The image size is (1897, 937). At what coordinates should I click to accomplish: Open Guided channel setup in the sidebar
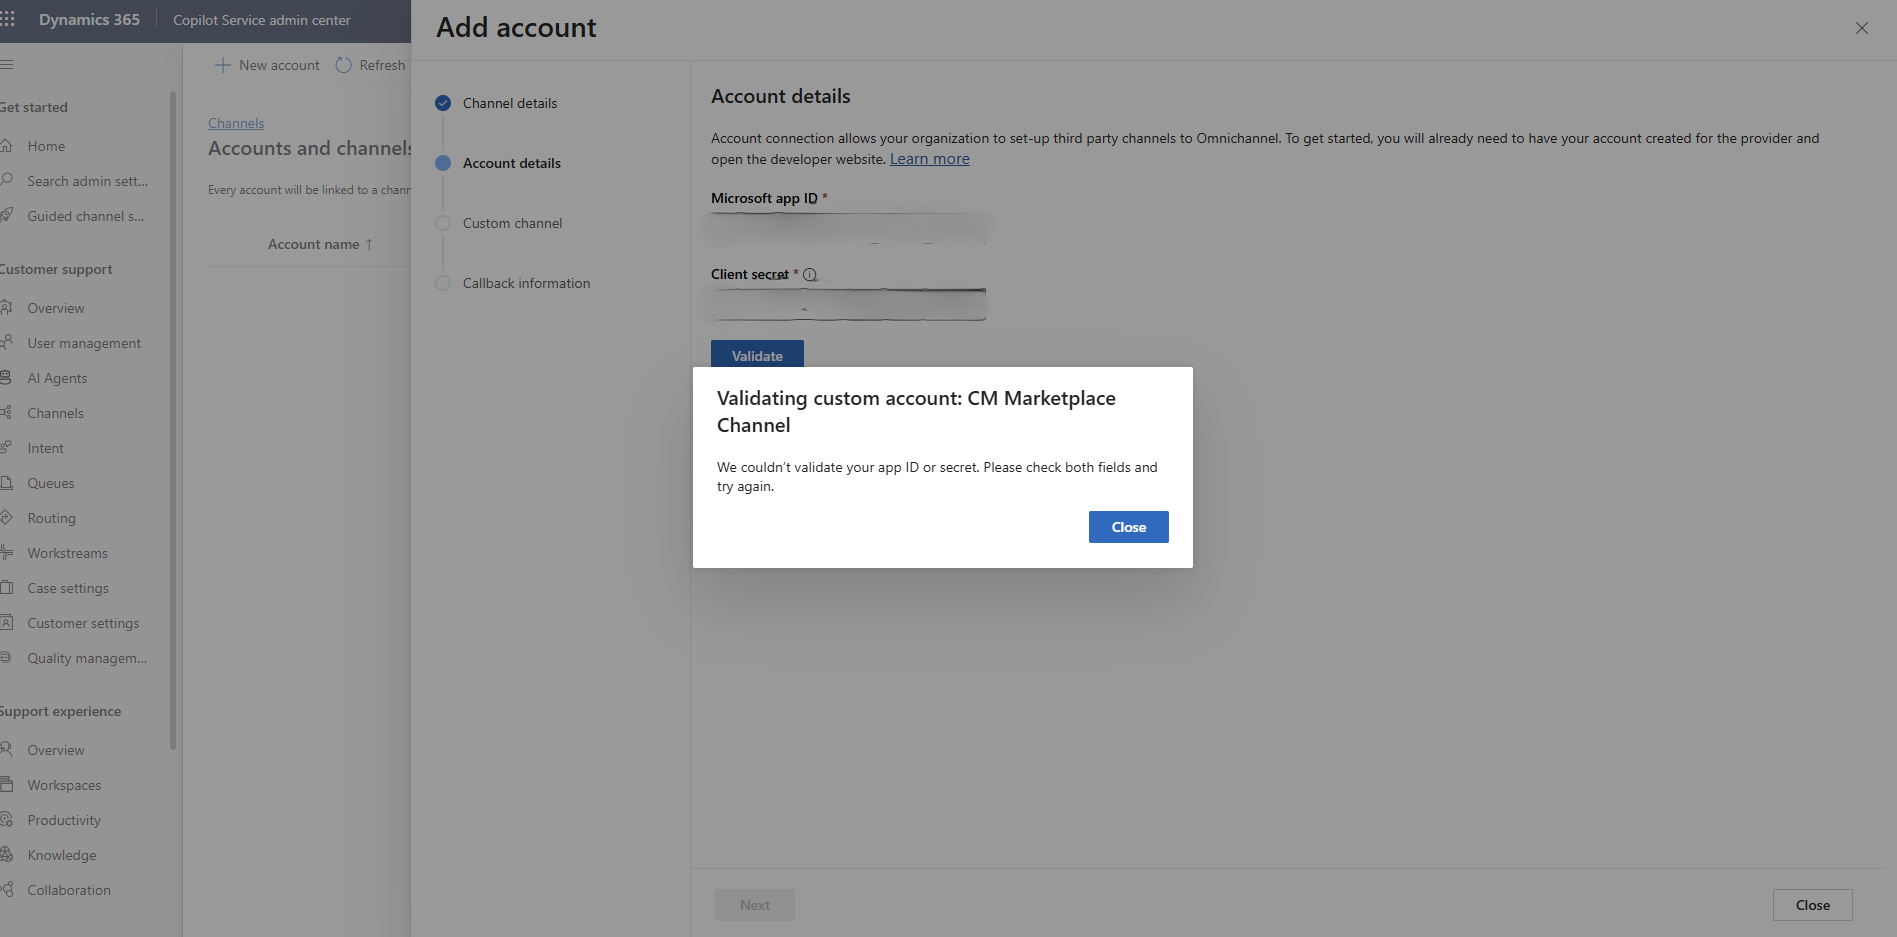pyautogui.click(x=85, y=216)
